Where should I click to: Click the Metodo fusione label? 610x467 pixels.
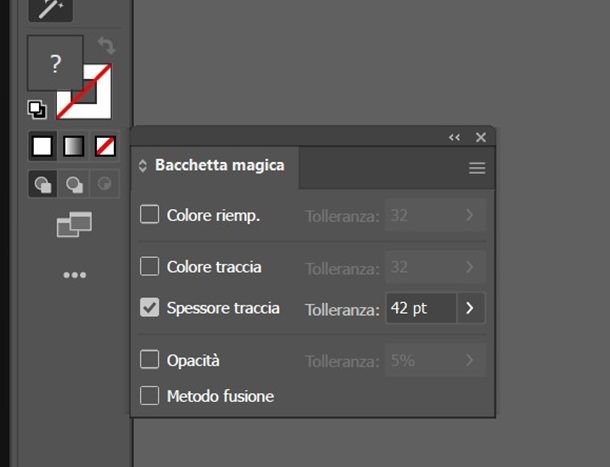coord(220,397)
